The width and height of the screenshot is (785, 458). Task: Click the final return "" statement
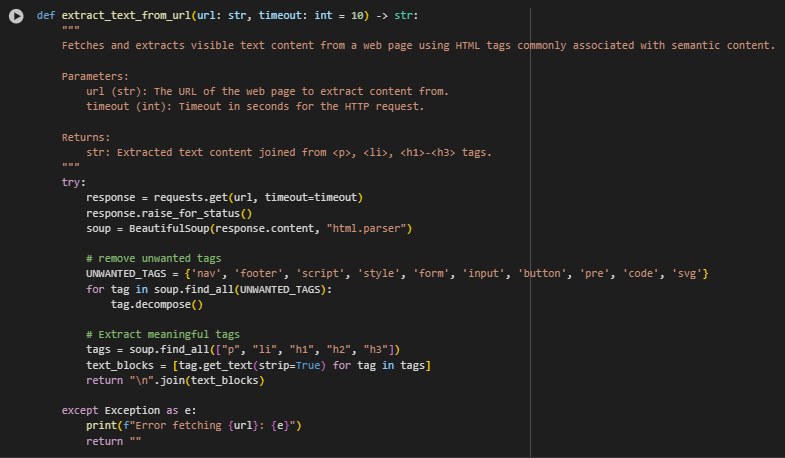[114, 441]
